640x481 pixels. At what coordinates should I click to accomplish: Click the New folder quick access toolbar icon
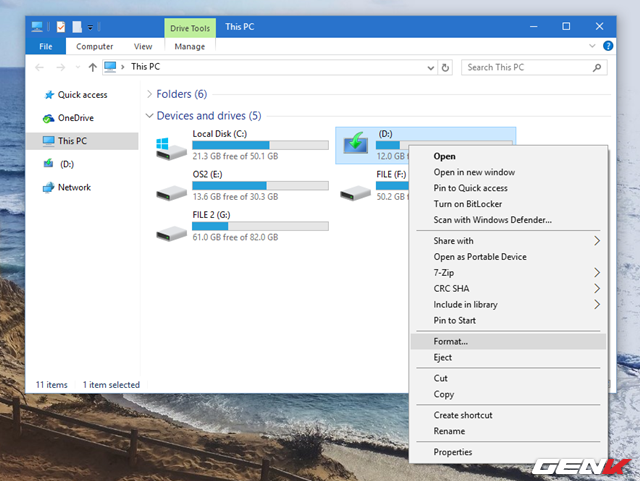[x=77, y=27]
